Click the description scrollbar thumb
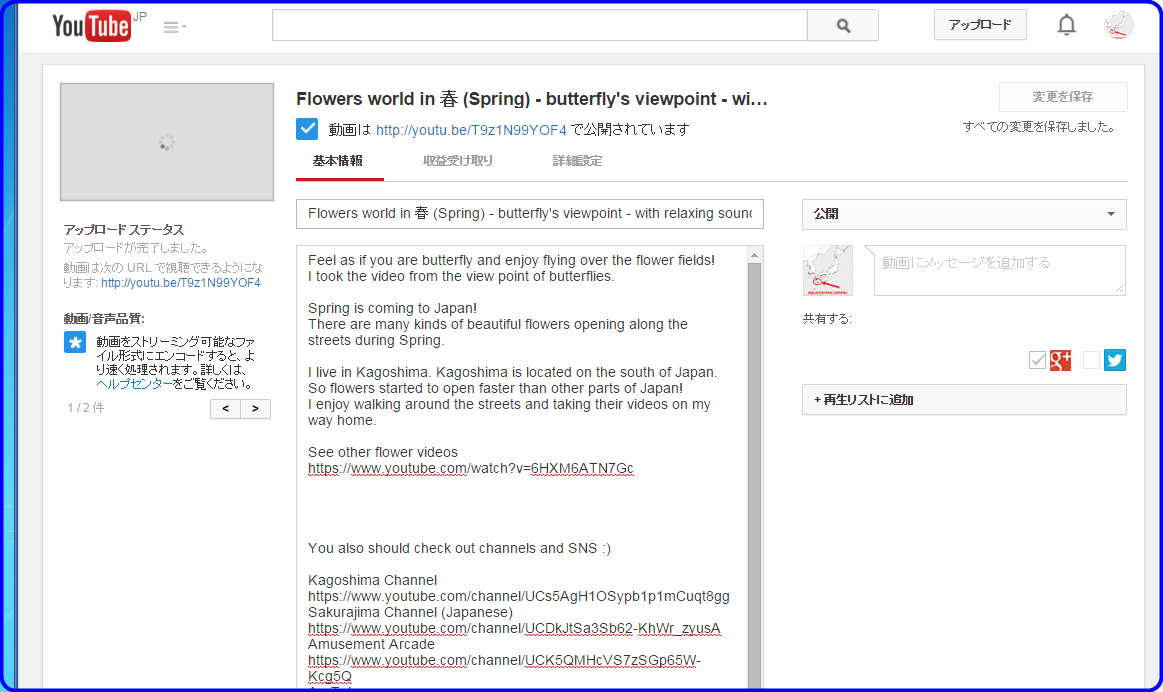This screenshot has width=1163, height=692. [x=754, y=475]
